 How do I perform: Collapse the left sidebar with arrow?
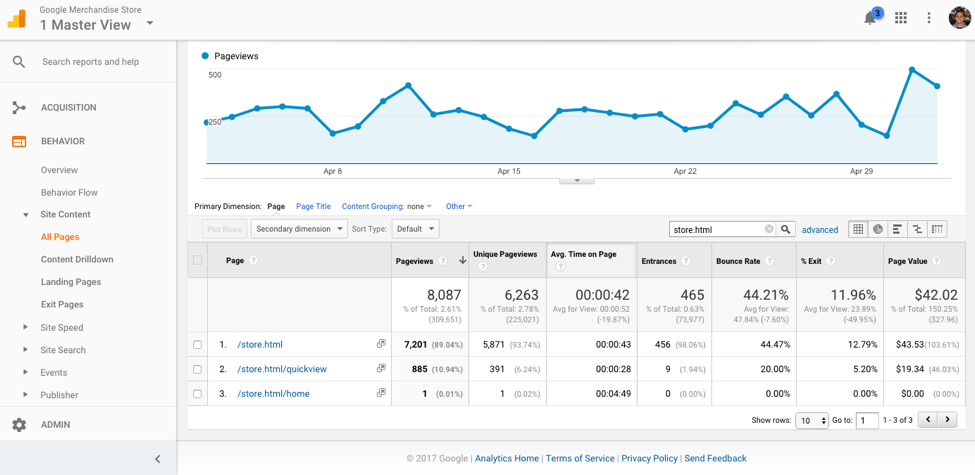[x=157, y=459]
